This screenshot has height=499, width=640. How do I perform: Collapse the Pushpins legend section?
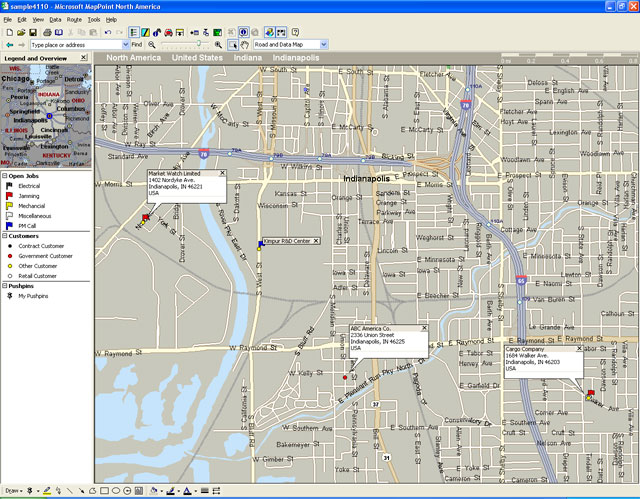5,286
